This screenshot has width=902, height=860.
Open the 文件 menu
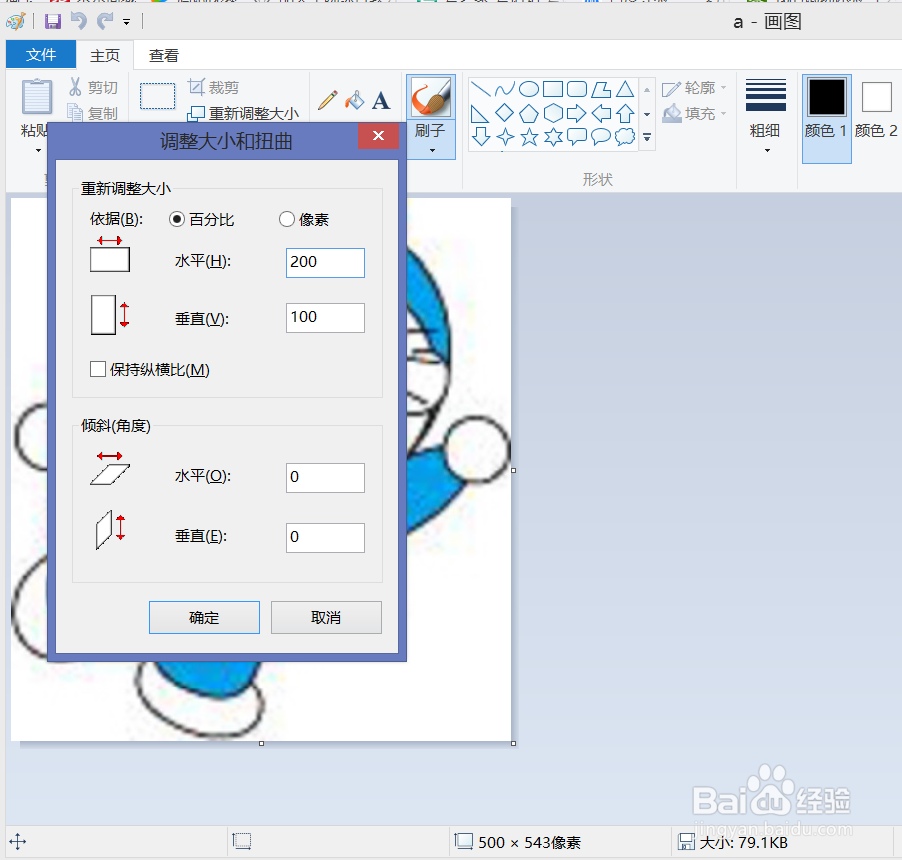(x=41, y=55)
